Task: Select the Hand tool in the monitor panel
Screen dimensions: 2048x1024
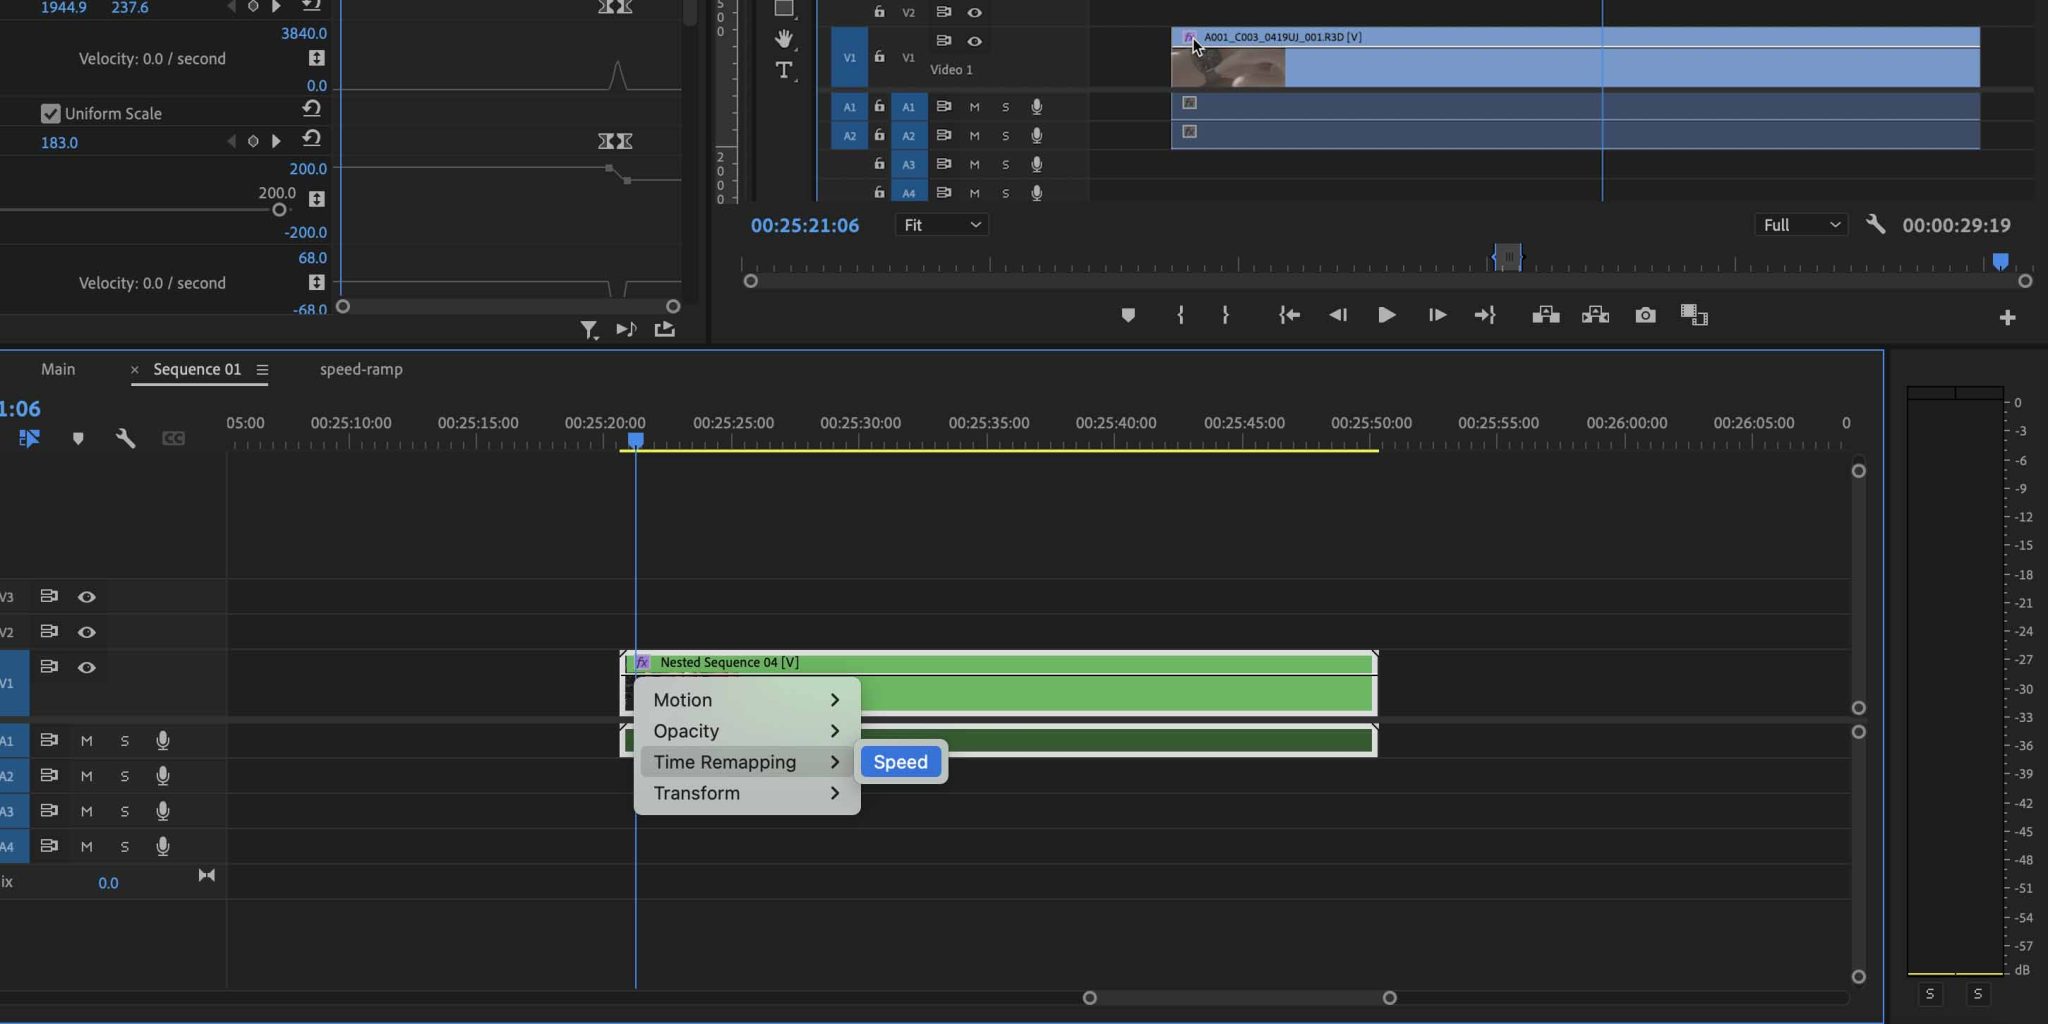Action: pyautogui.click(x=785, y=38)
